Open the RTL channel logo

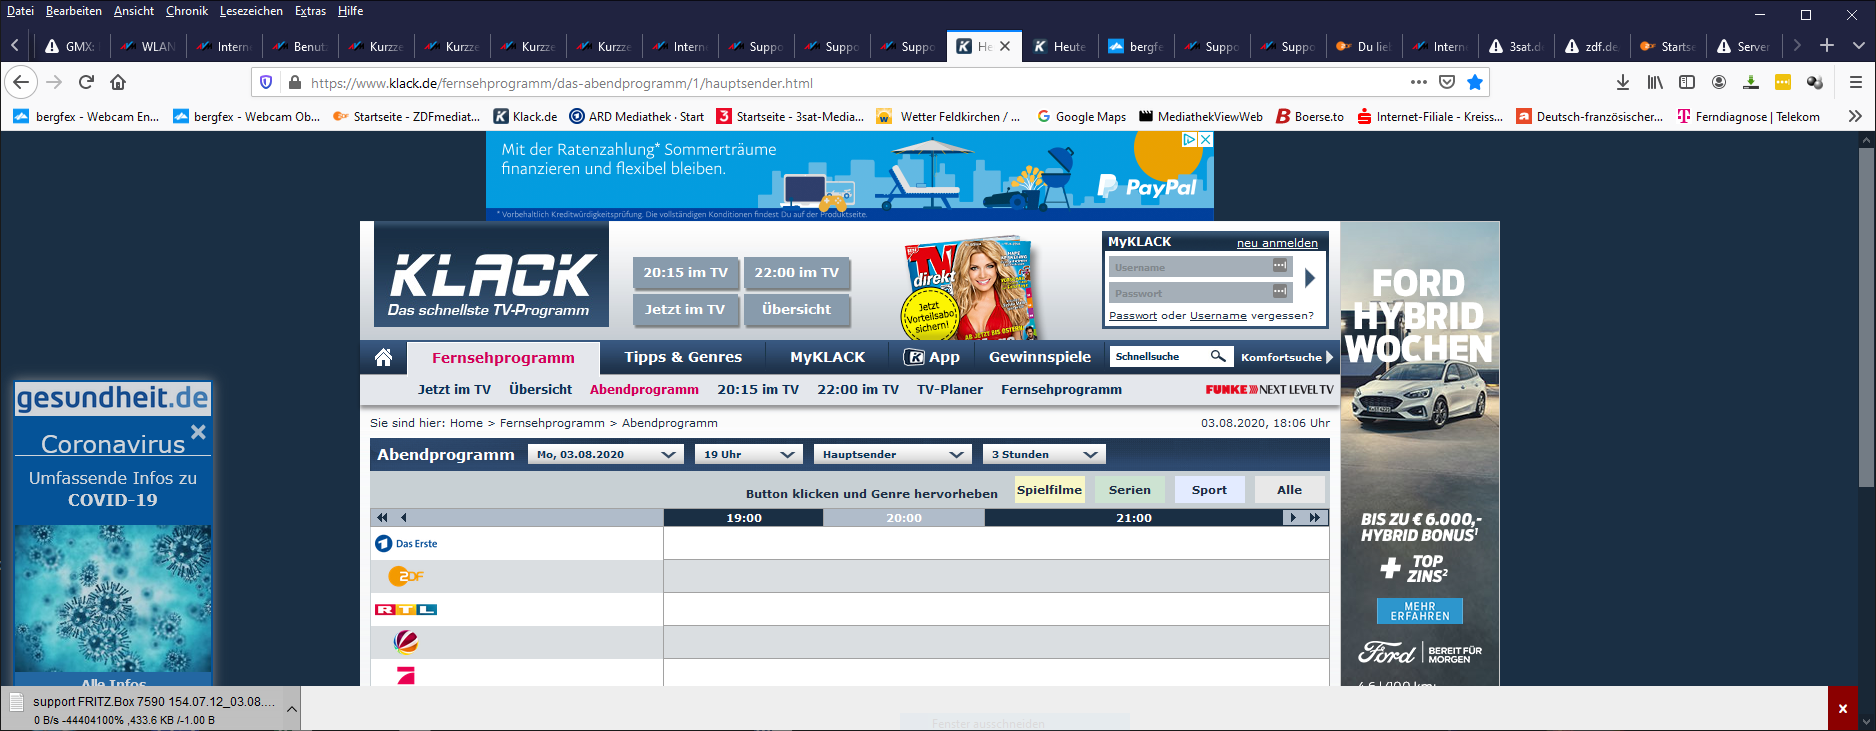405,609
